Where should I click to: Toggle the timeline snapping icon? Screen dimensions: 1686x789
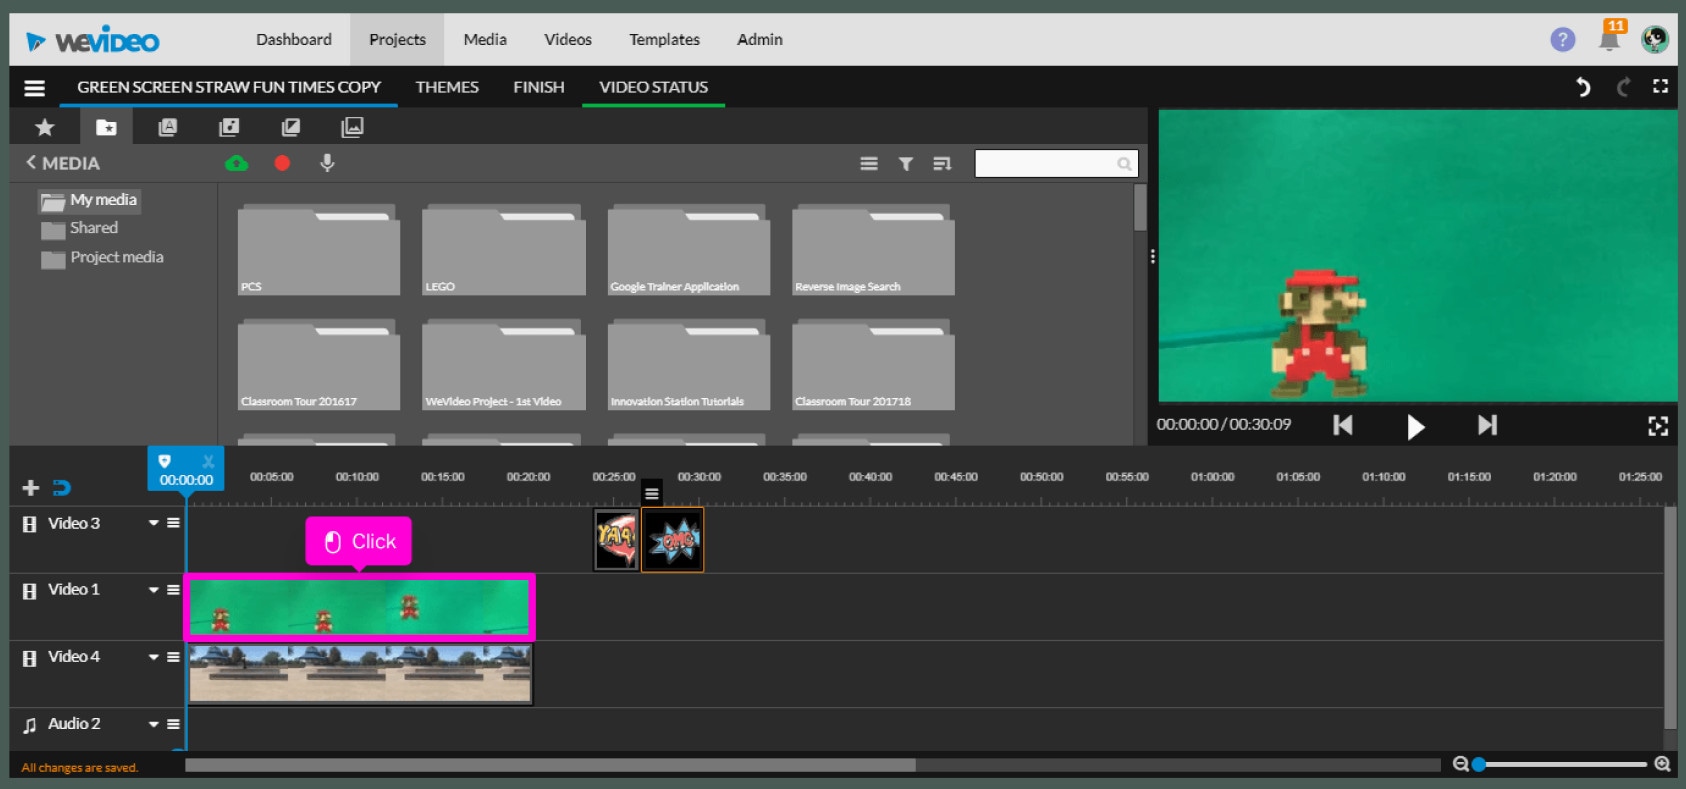(x=61, y=488)
